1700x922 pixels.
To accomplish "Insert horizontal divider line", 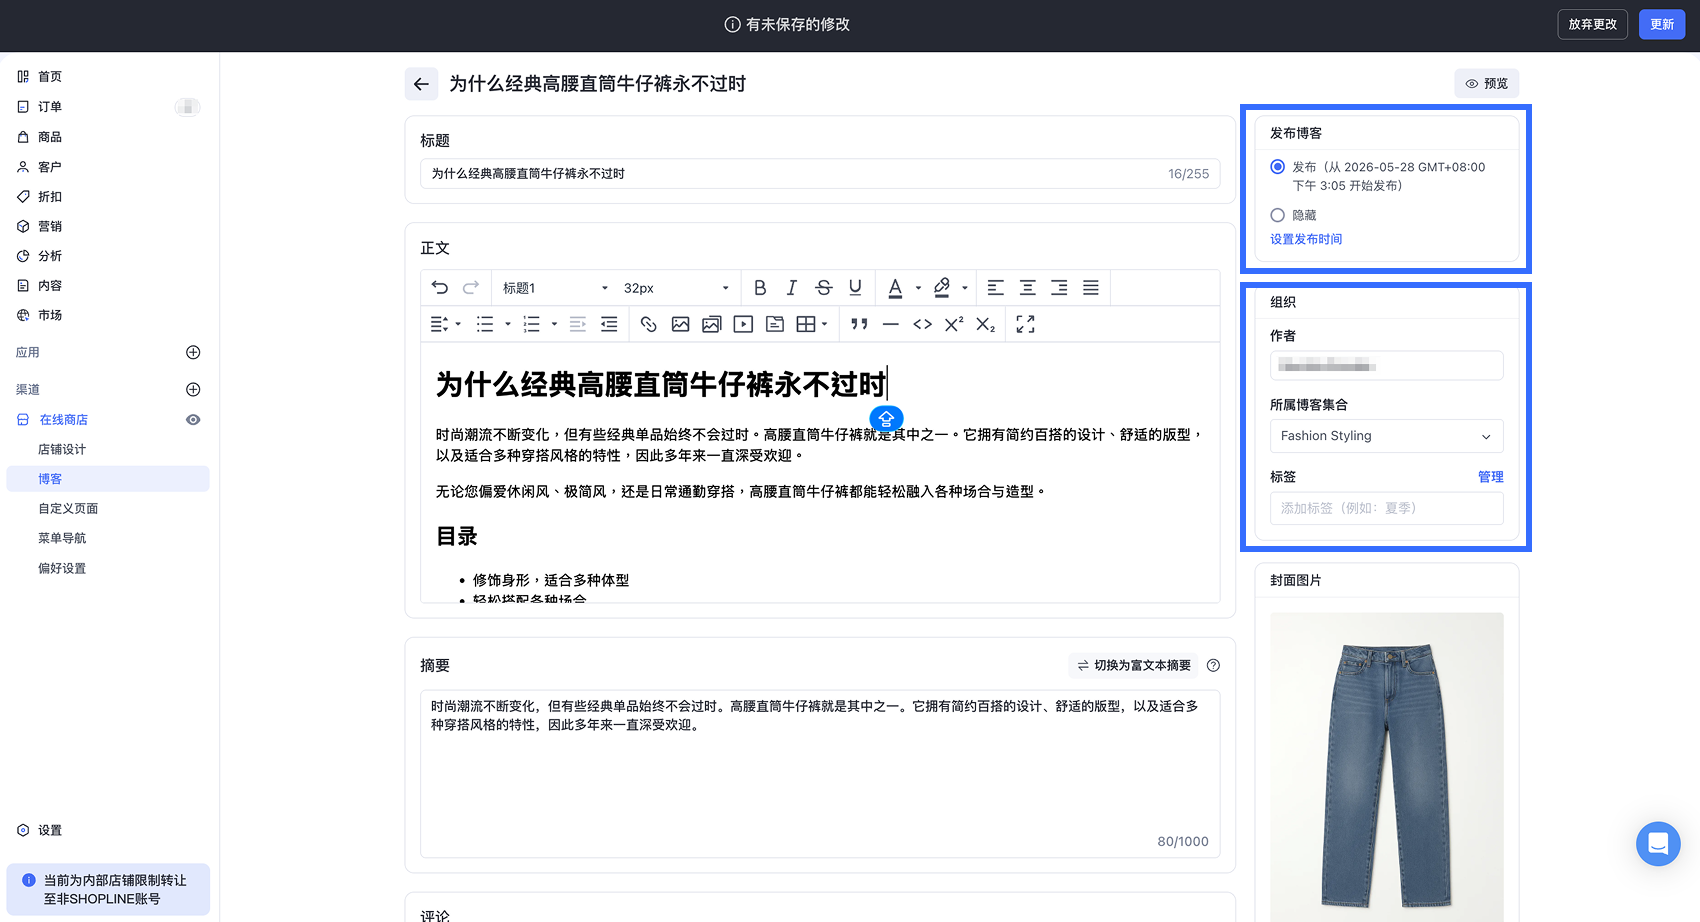I will point(891,324).
